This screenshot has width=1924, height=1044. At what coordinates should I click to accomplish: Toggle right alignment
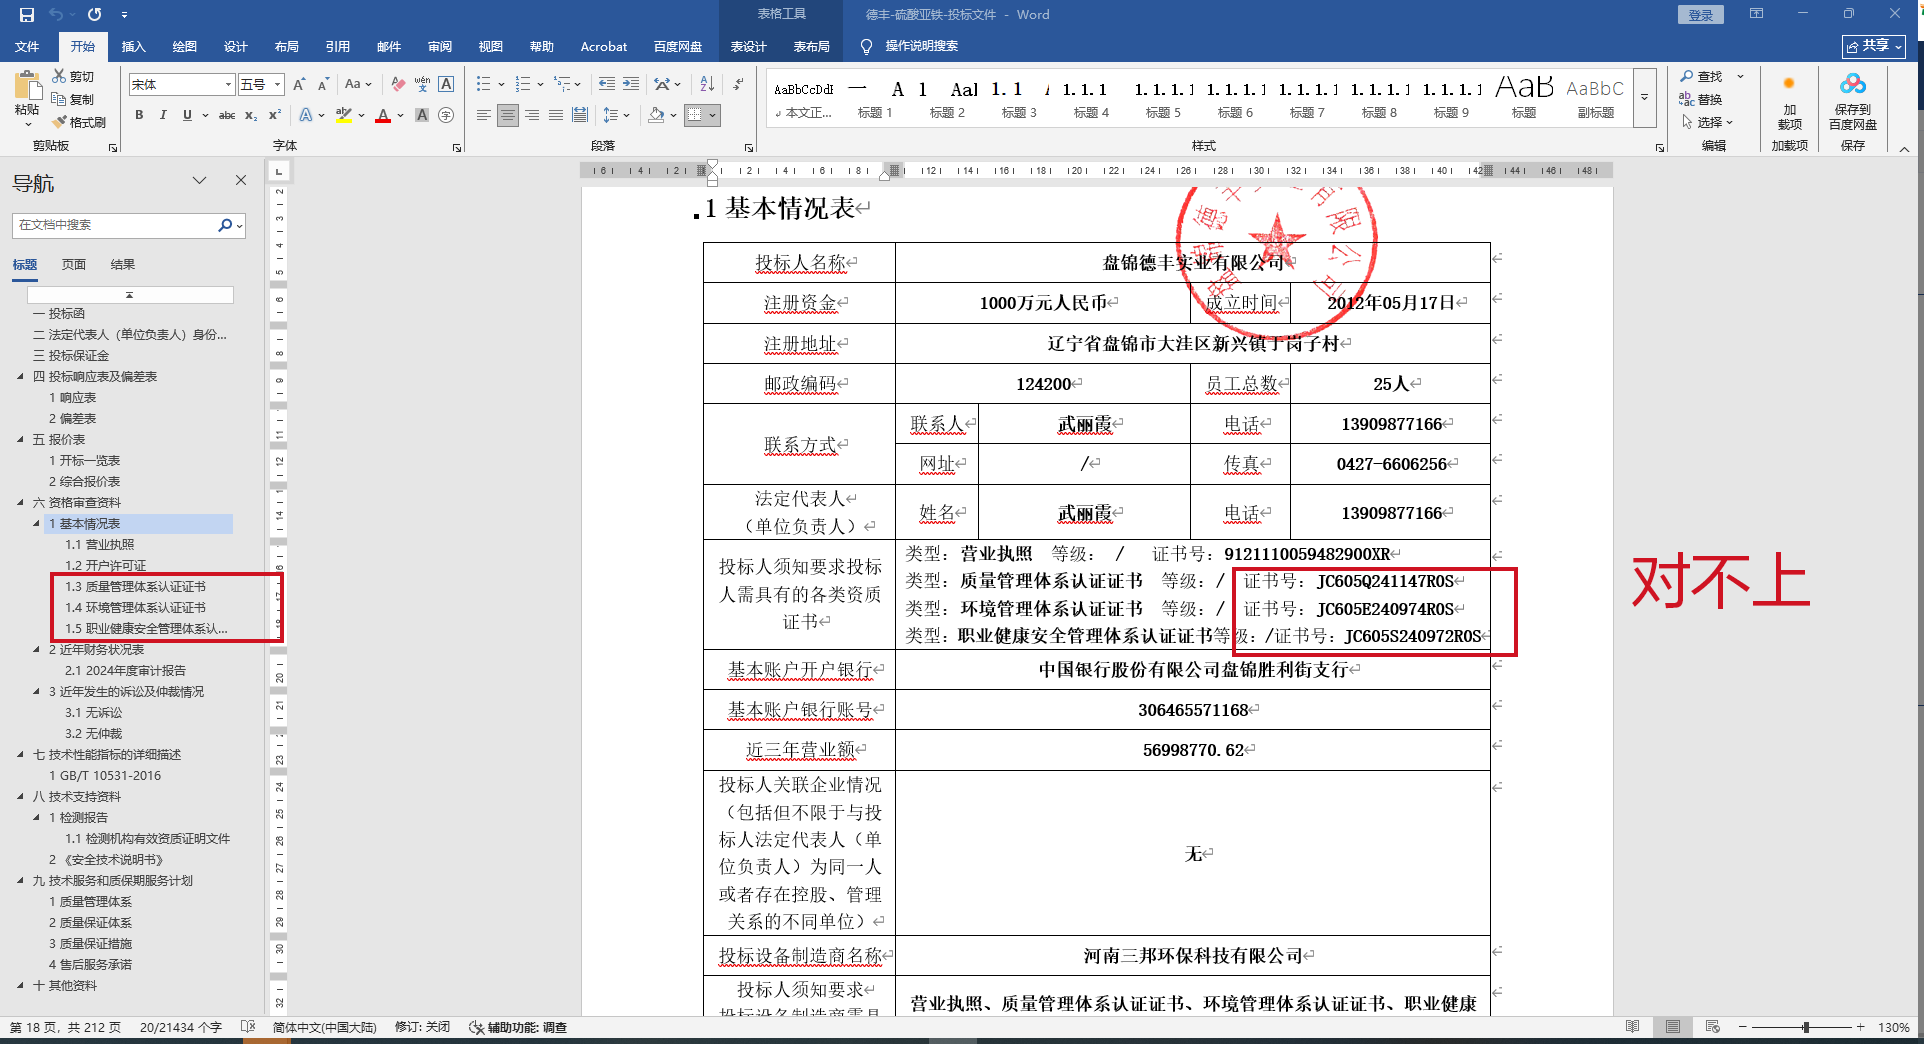click(x=532, y=115)
